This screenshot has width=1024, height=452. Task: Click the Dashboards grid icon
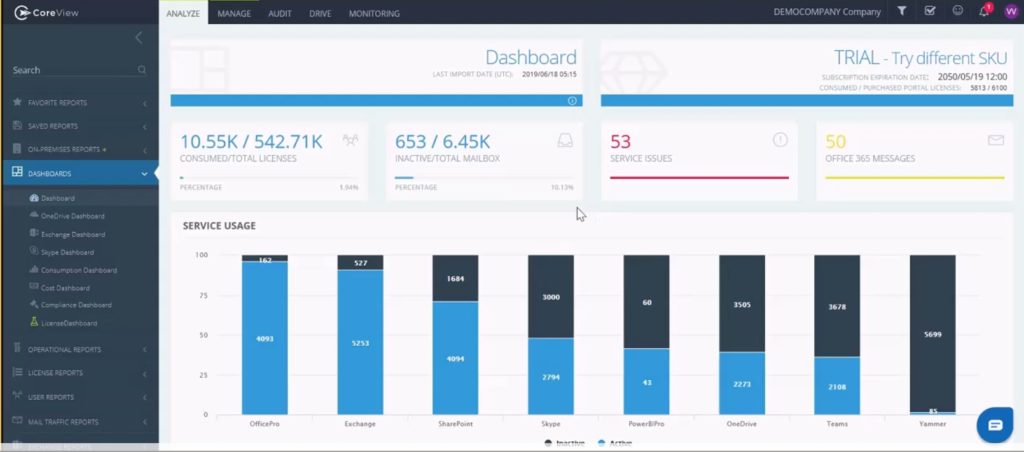[x=17, y=172]
